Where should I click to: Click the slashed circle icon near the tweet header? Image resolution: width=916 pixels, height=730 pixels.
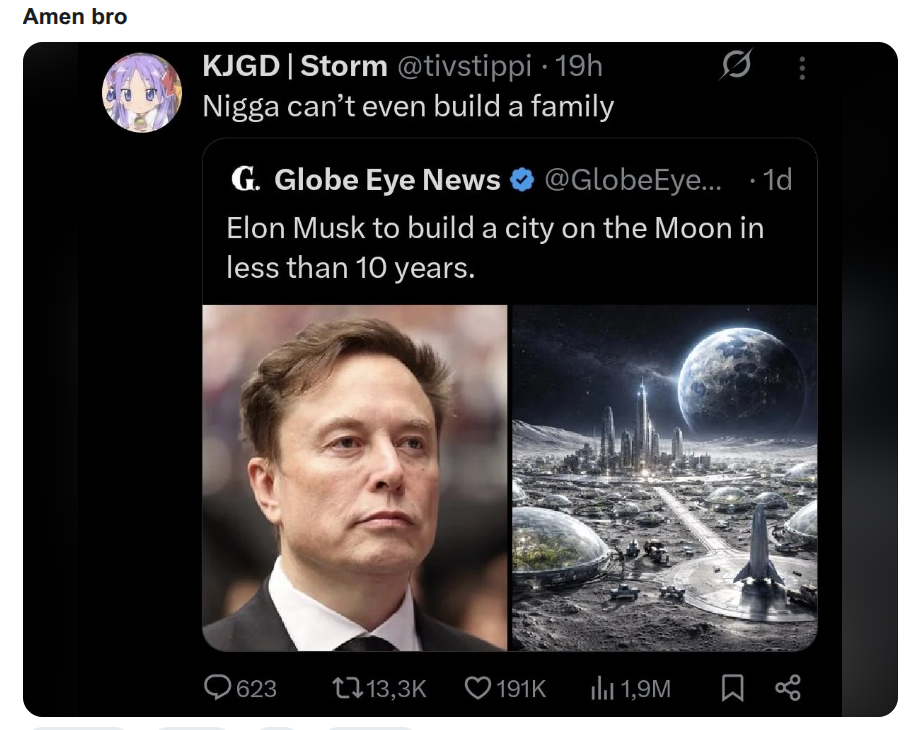click(x=736, y=64)
